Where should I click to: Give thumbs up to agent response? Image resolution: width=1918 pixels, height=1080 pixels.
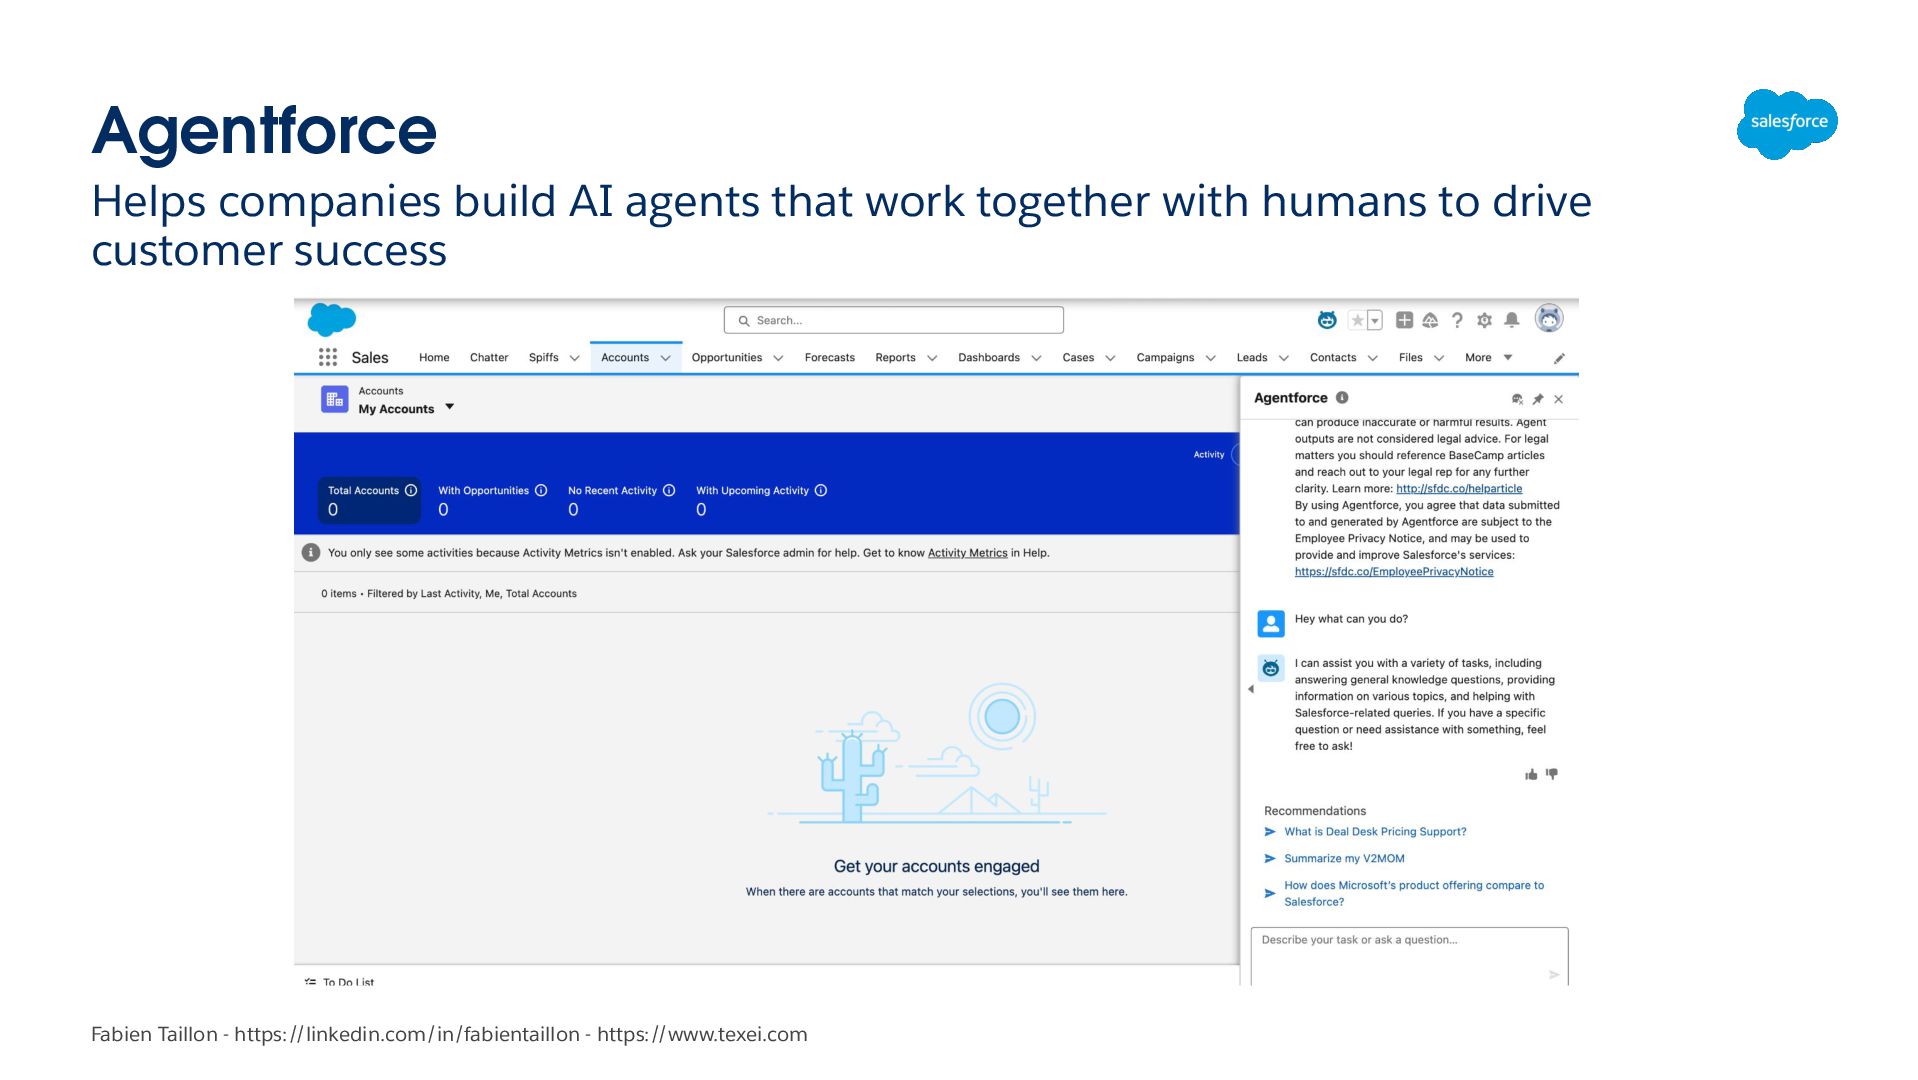(x=1530, y=774)
